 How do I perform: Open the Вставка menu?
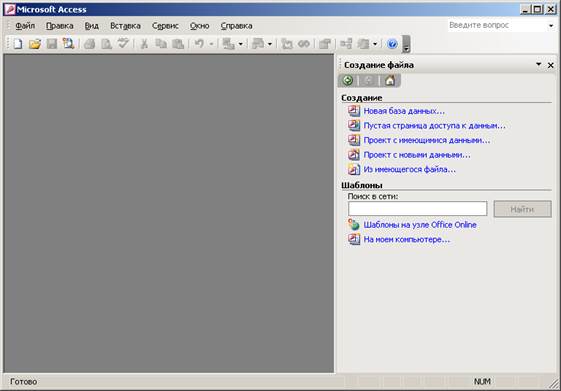point(125,26)
